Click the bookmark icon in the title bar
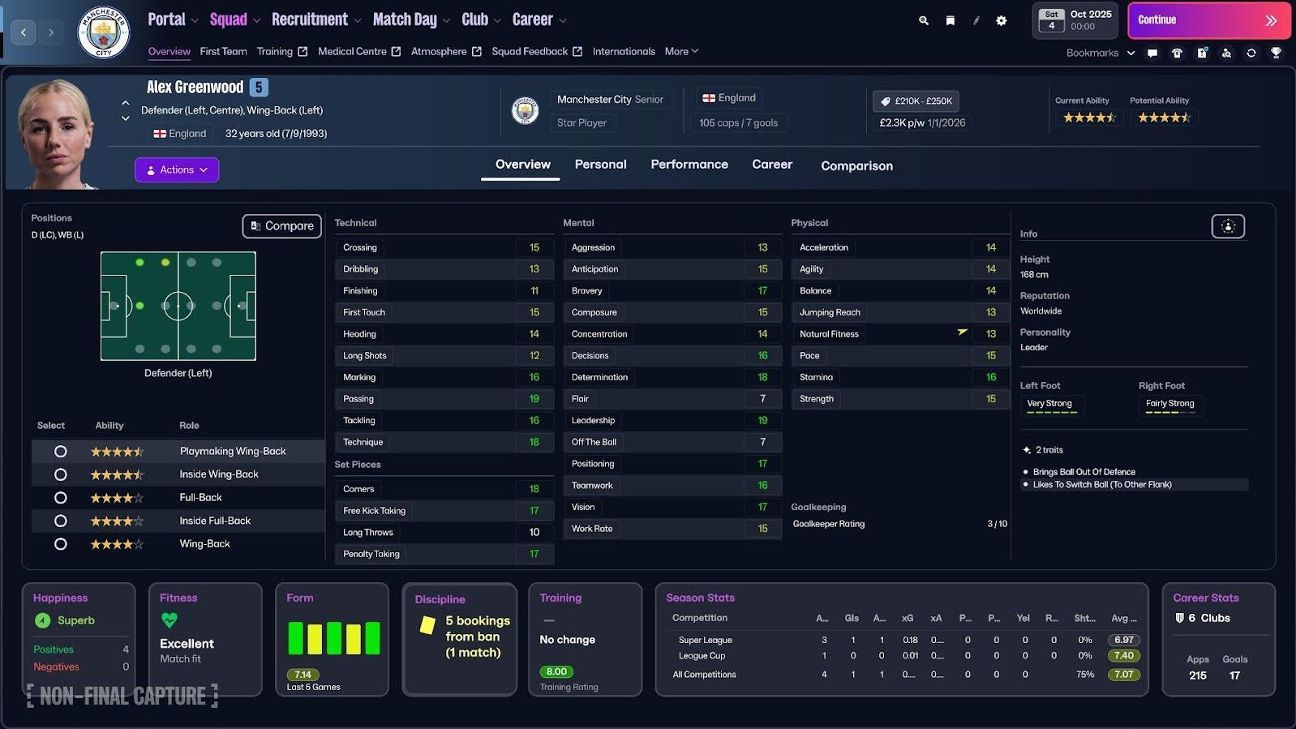 click(950, 20)
